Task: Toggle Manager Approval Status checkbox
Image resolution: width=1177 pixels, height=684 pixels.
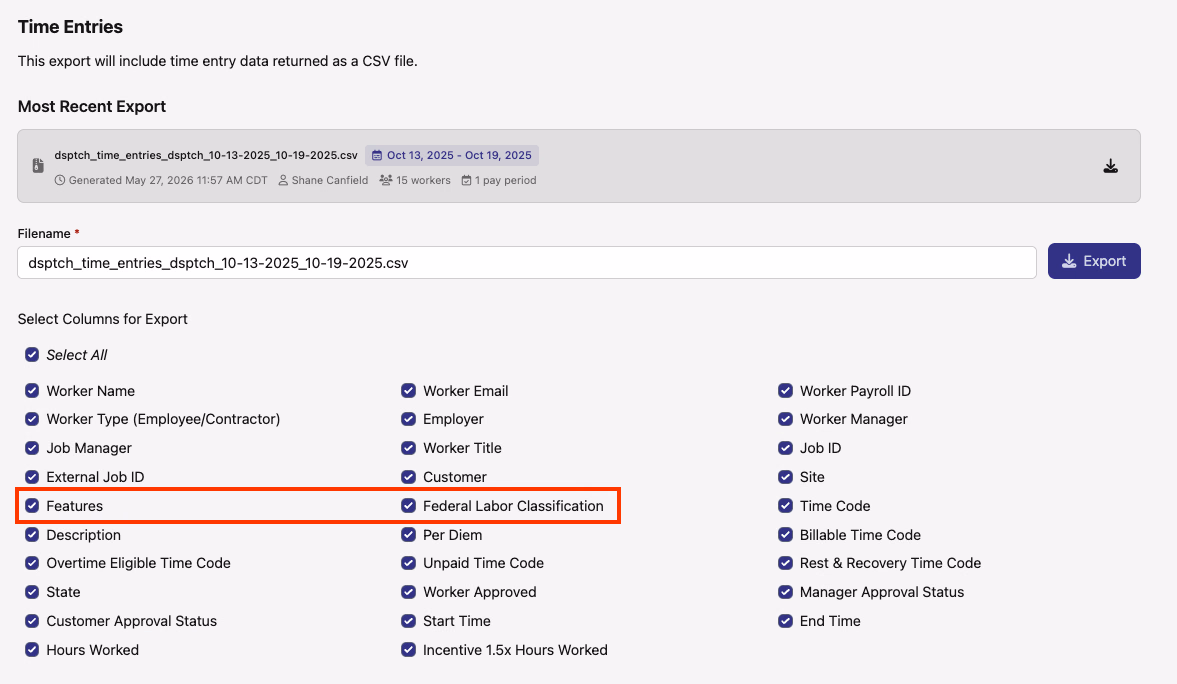Action: tap(785, 592)
